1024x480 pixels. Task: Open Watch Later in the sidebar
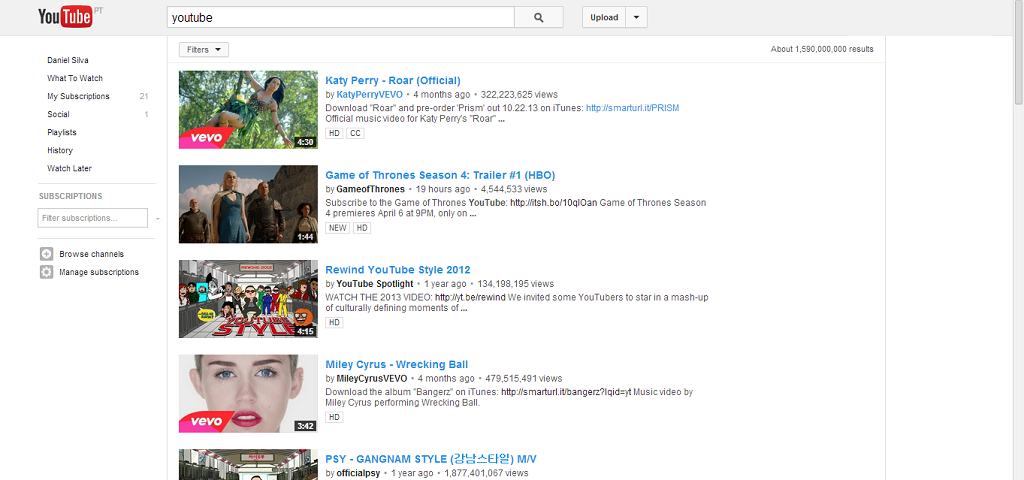click(x=69, y=168)
